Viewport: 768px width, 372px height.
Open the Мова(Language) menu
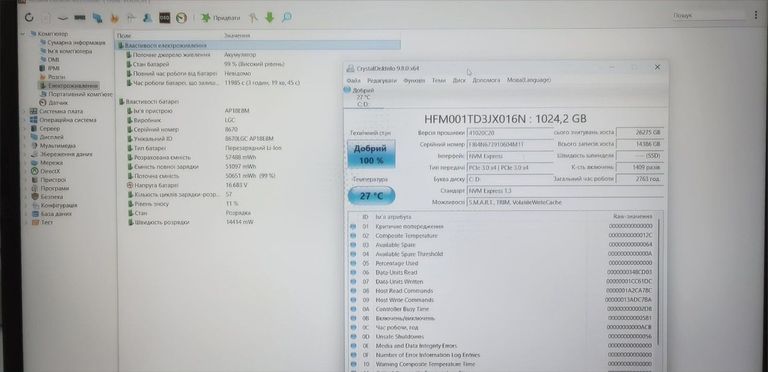(529, 80)
